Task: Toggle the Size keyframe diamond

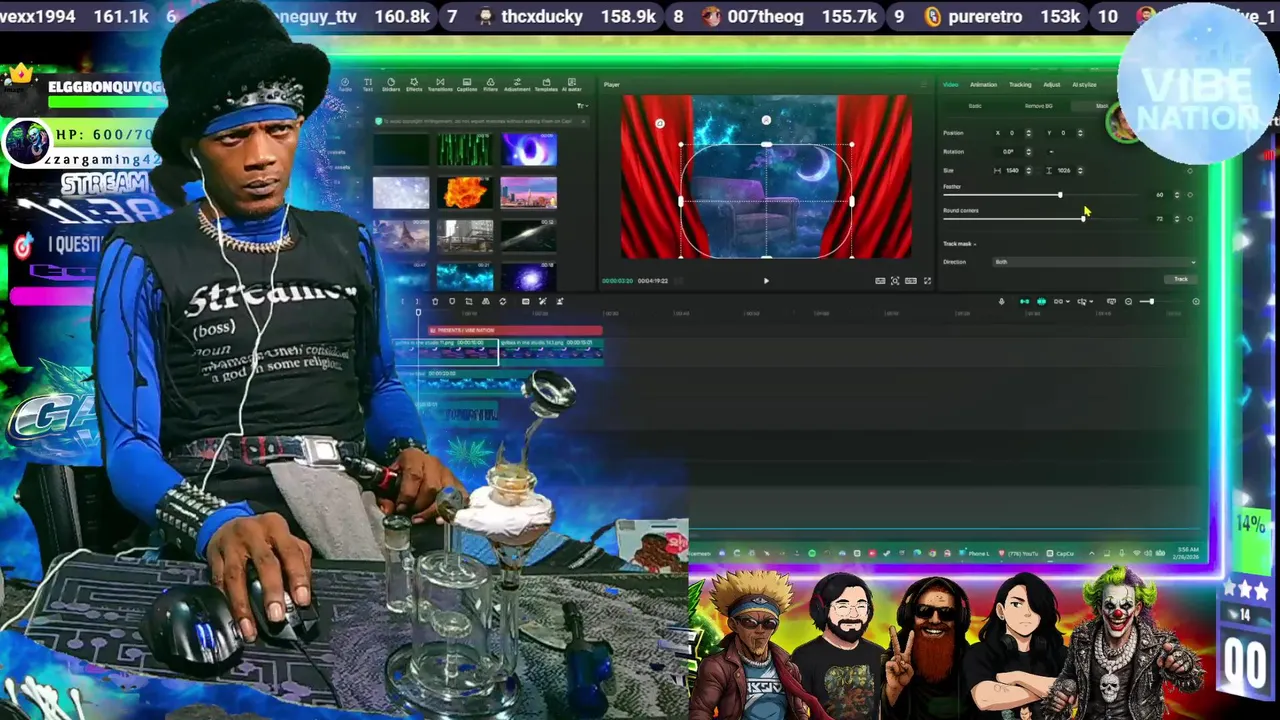Action: (1190, 171)
